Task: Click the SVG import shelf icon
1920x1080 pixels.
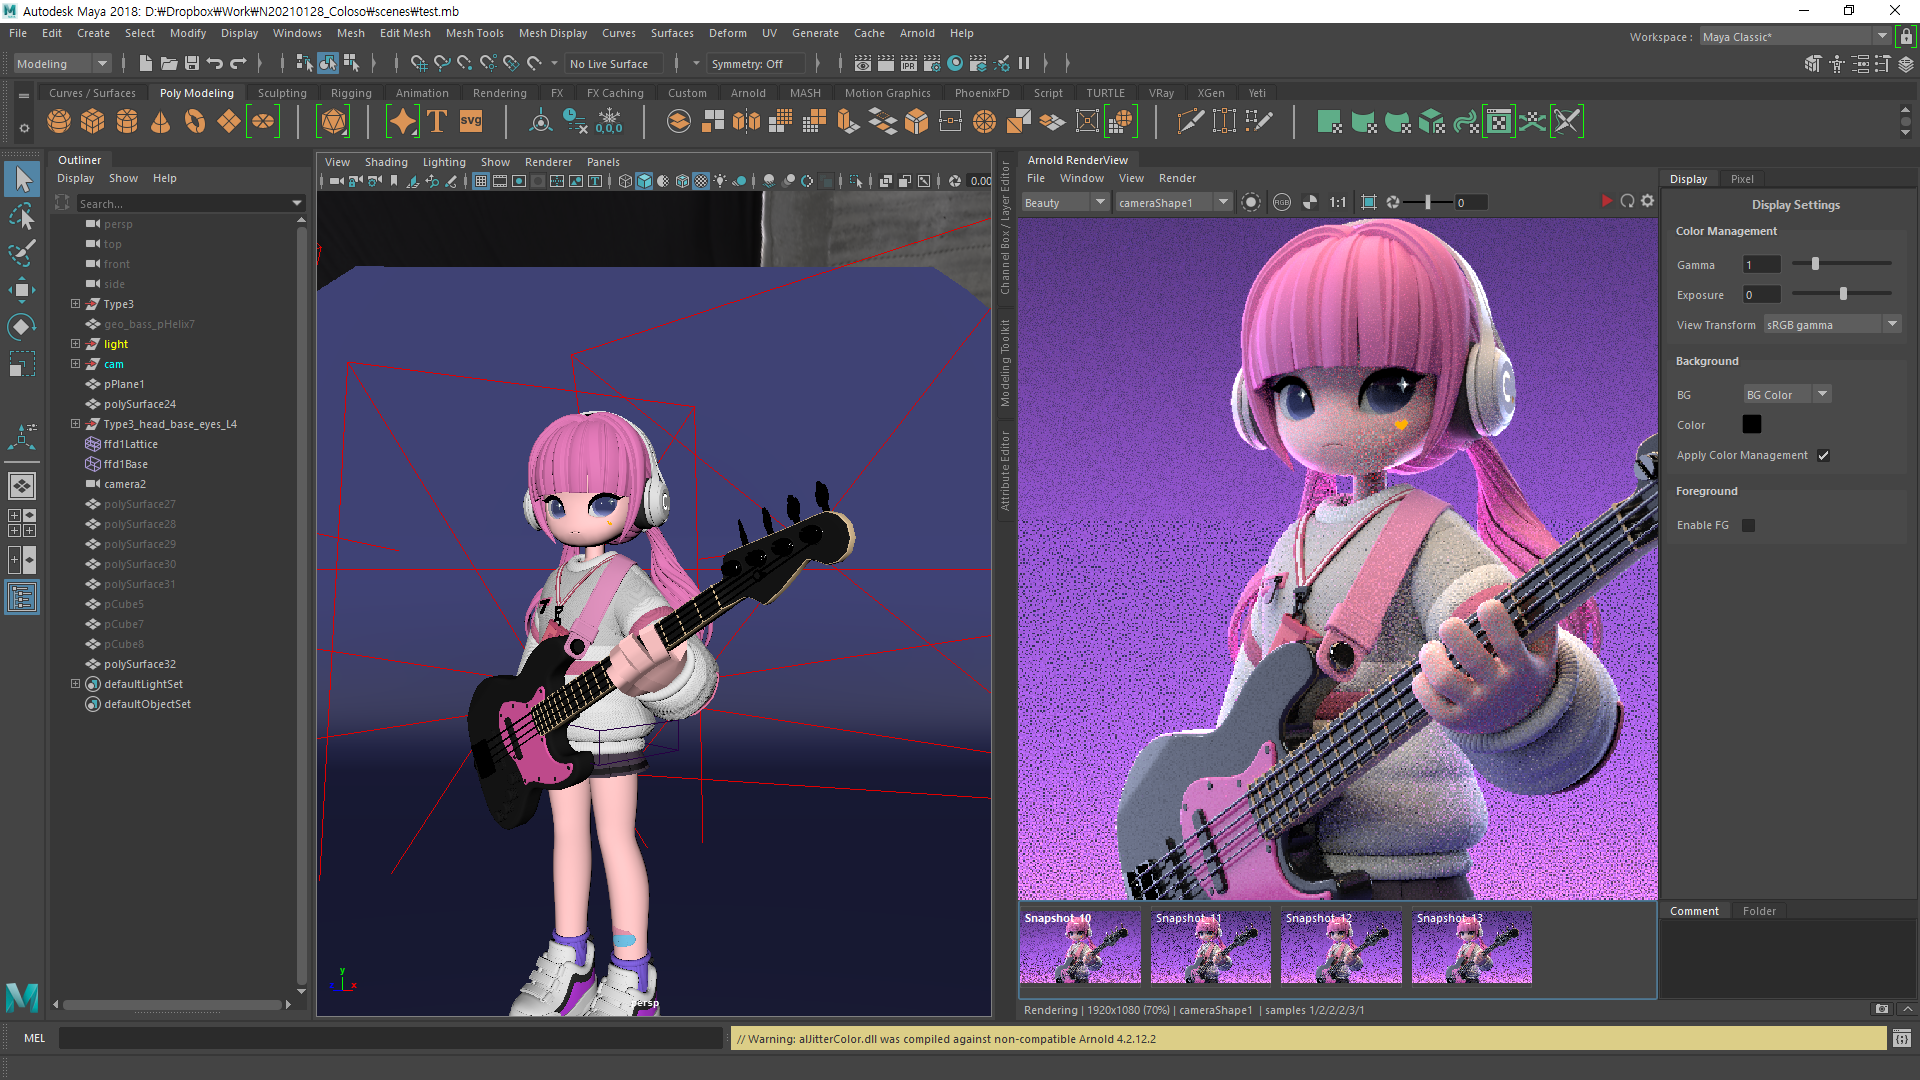Action: 471,122
